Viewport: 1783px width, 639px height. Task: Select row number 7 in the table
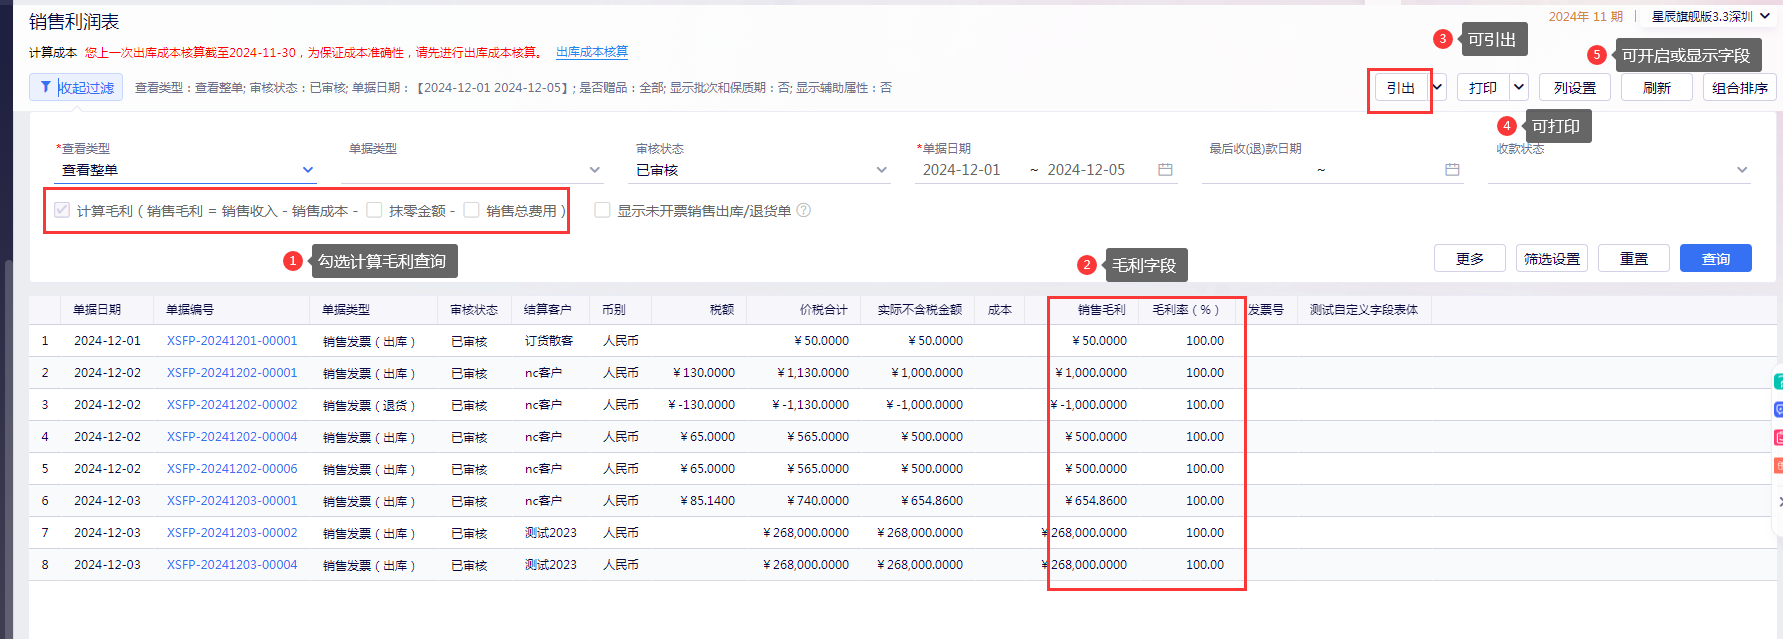(x=45, y=533)
